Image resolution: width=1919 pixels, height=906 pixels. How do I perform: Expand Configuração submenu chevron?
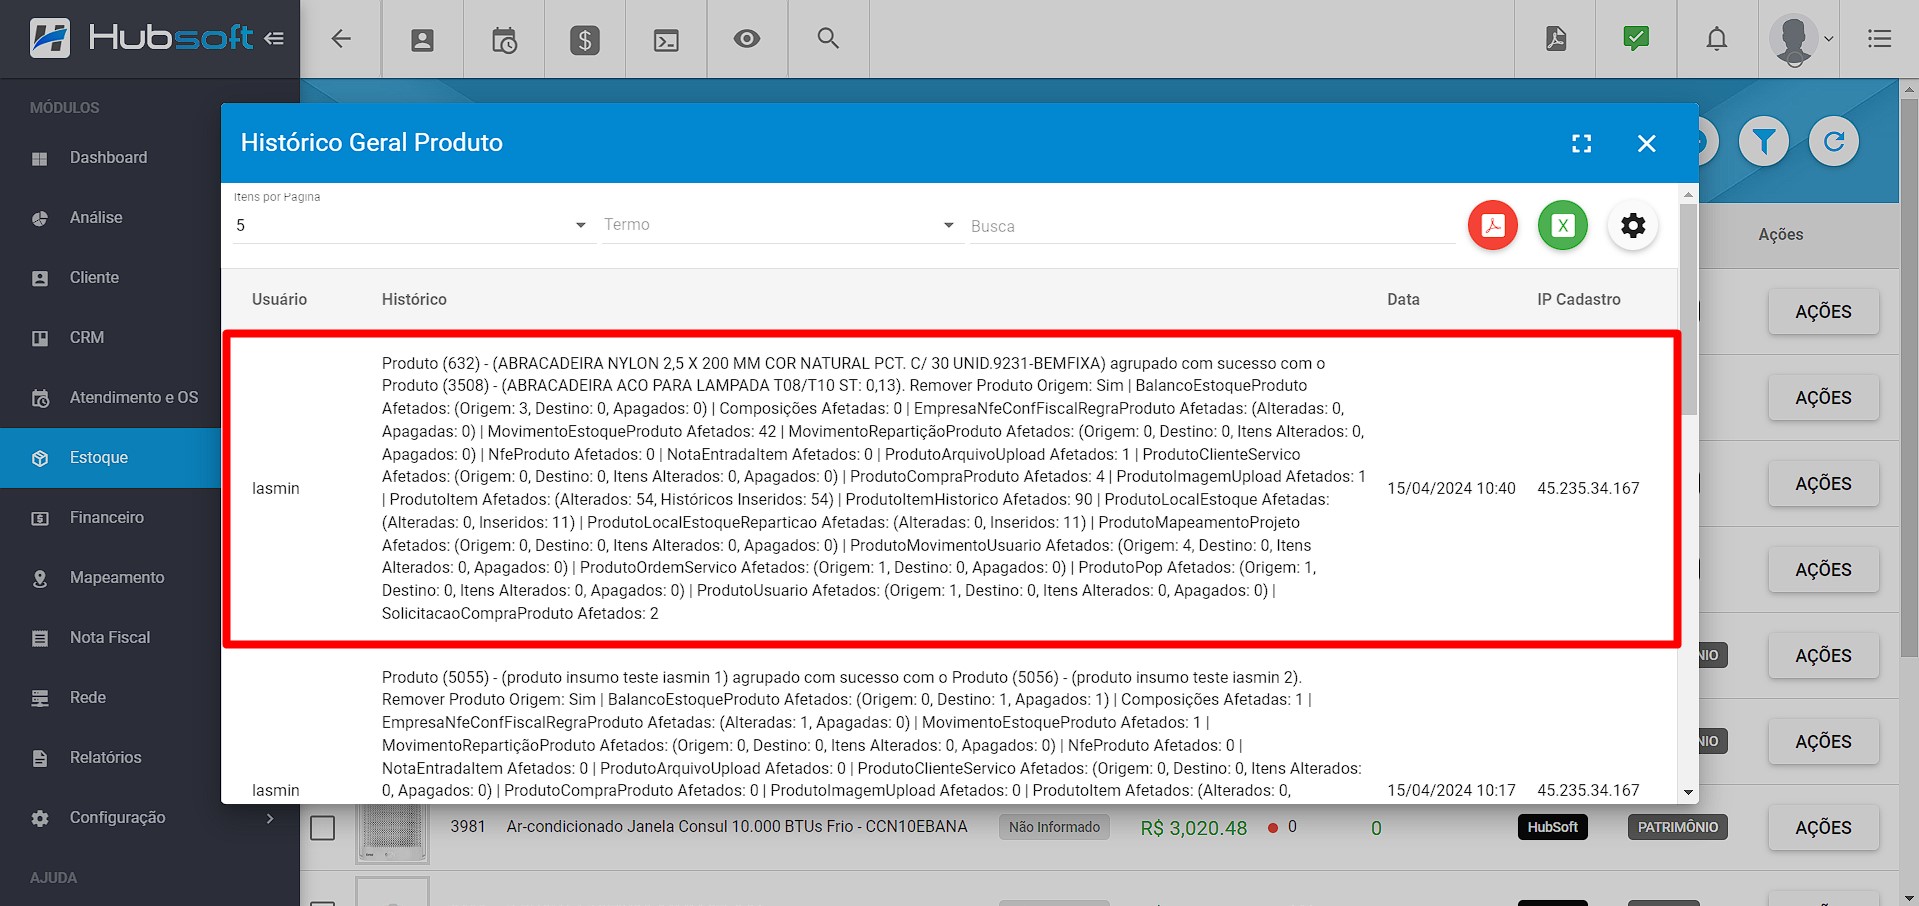(x=270, y=818)
